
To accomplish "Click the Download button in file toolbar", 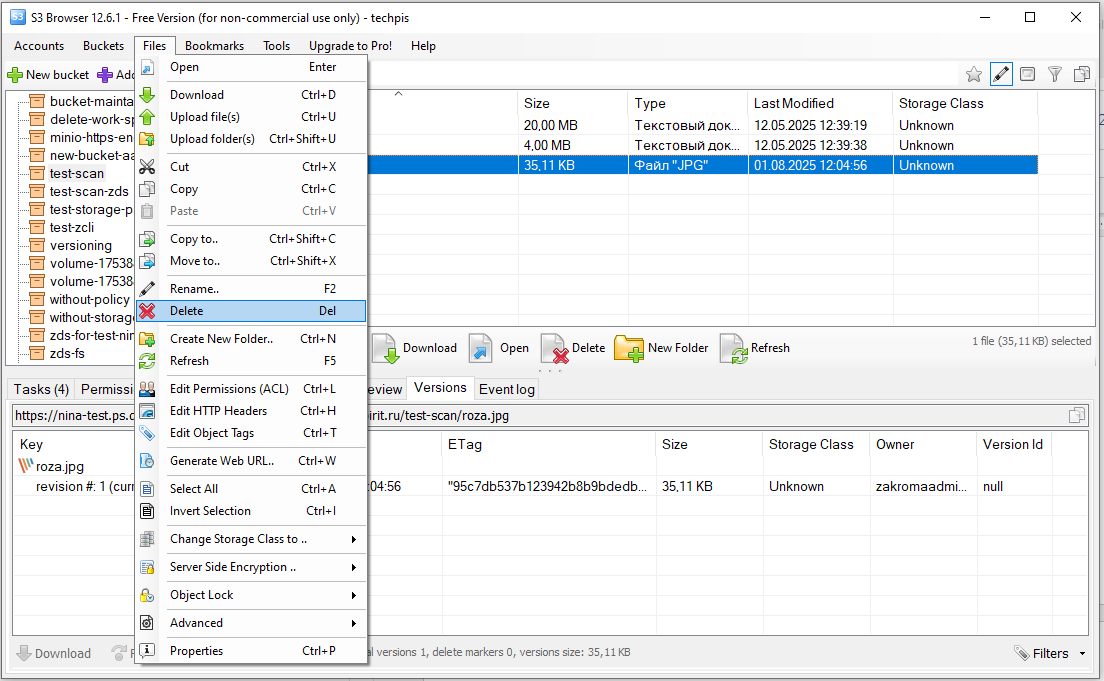I will 415,348.
